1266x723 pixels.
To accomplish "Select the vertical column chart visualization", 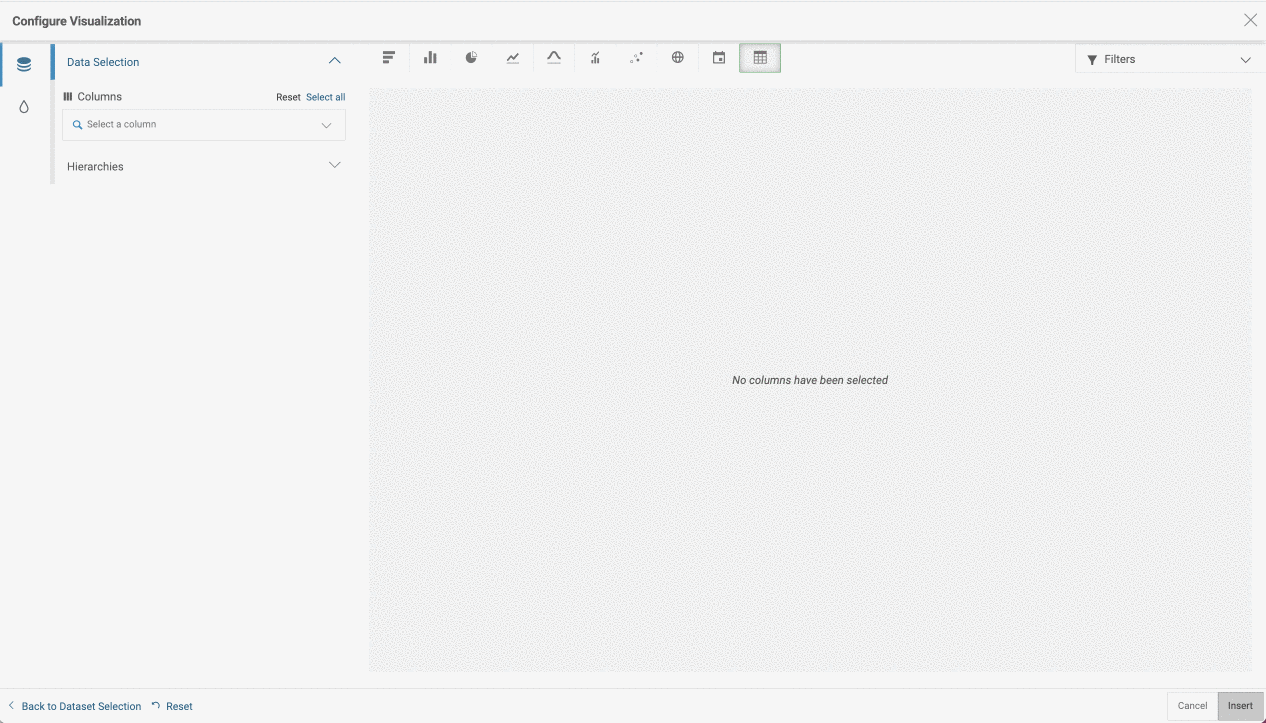I will click(x=430, y=58).
